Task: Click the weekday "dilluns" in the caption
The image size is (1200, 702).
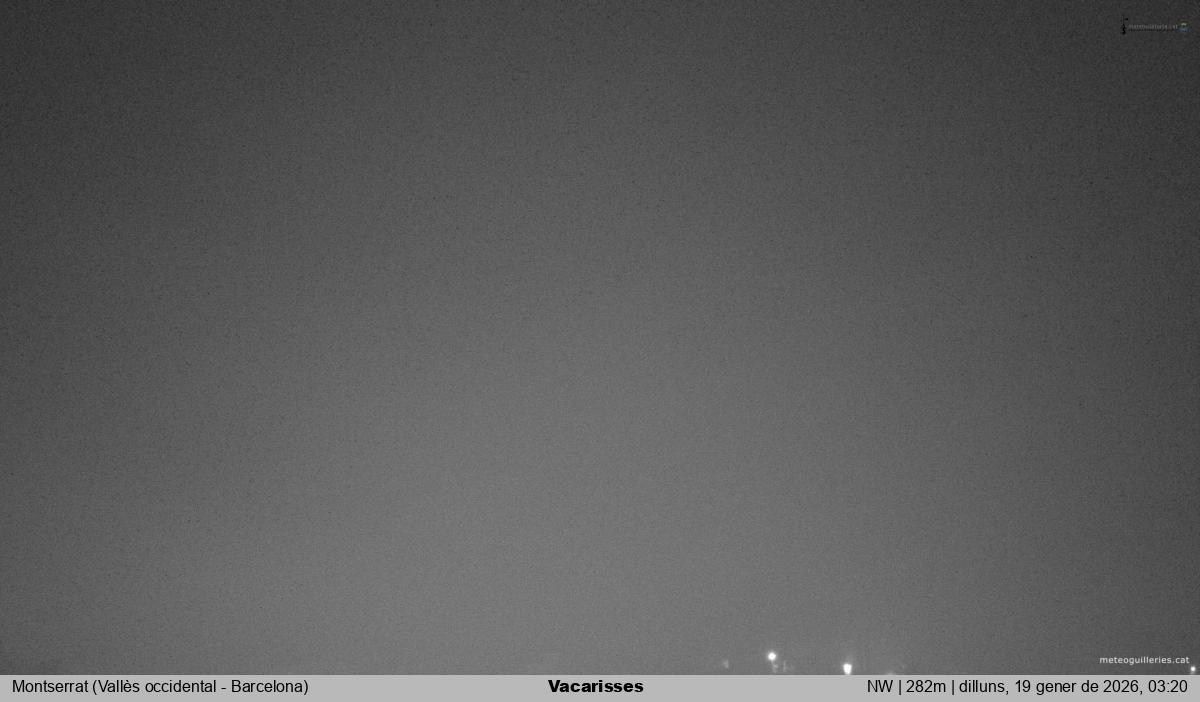Action: pyautogui.click(x=987, y=687)
